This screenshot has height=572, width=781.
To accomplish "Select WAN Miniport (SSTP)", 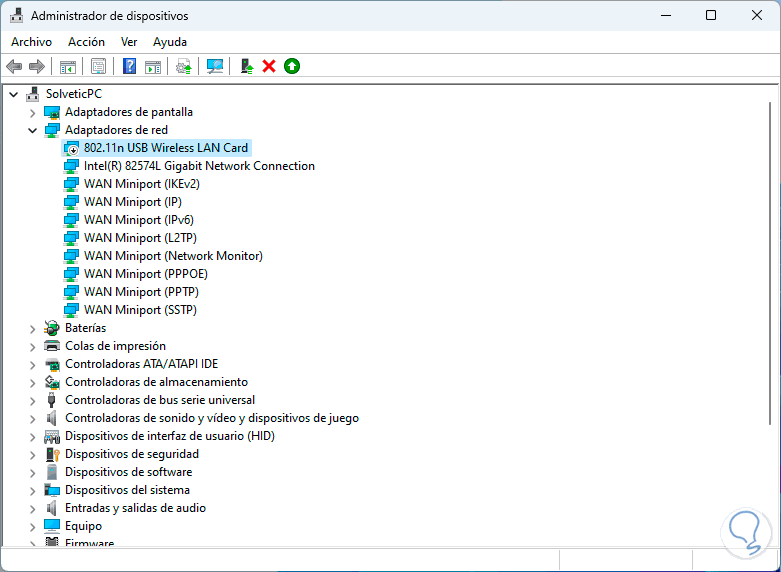I will (140, 309).
